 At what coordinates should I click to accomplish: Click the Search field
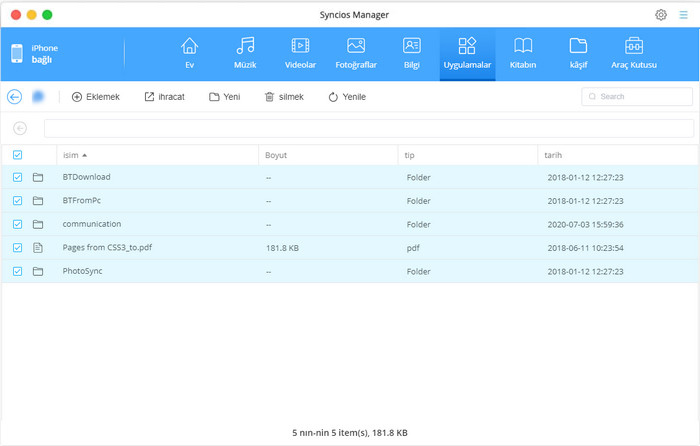click(637, 96)
